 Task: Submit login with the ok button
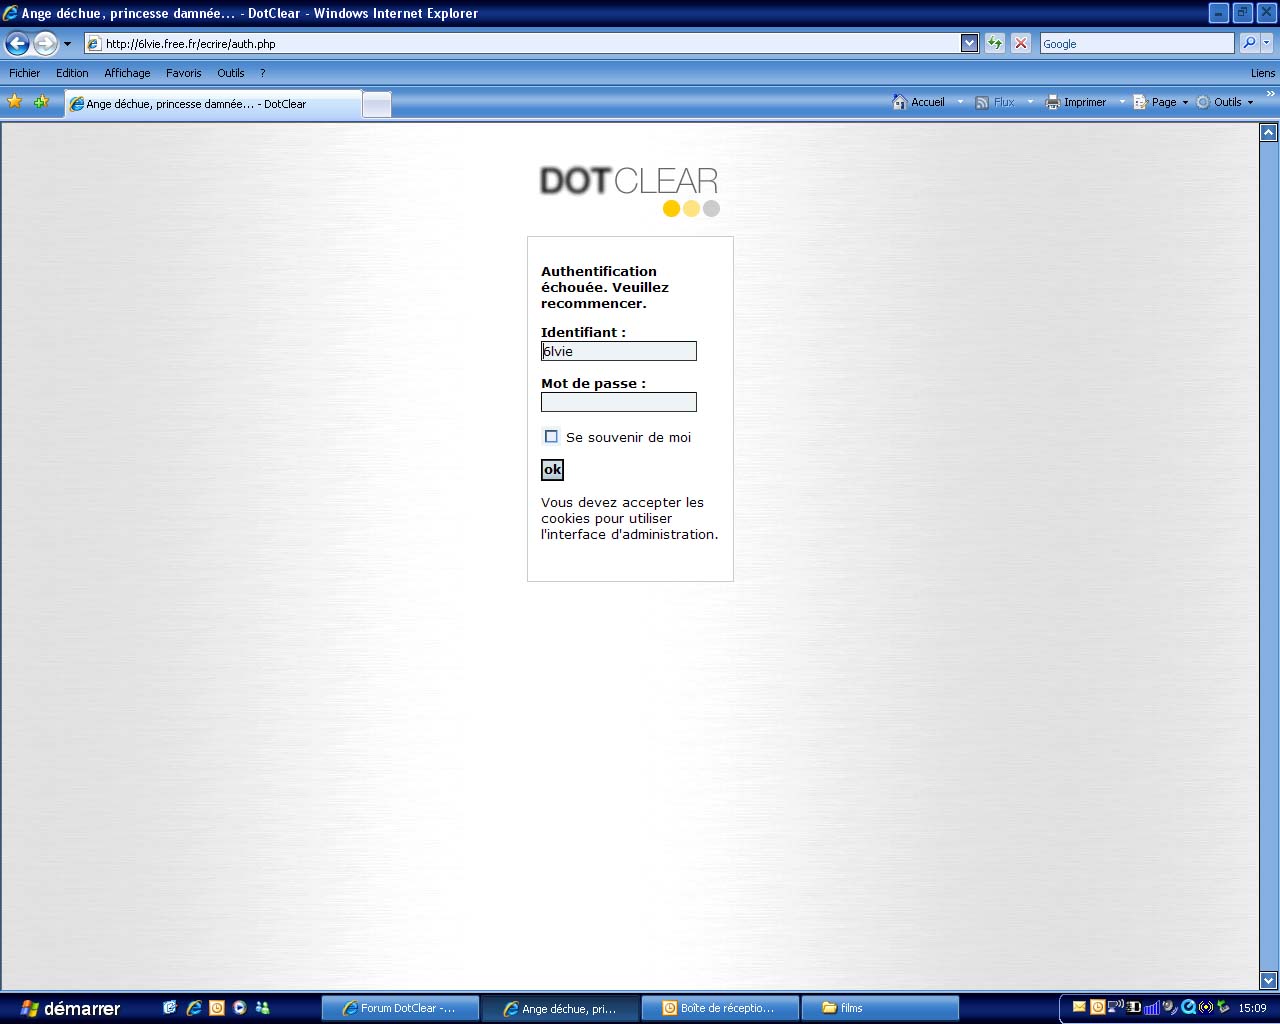(x=552, y=470)
